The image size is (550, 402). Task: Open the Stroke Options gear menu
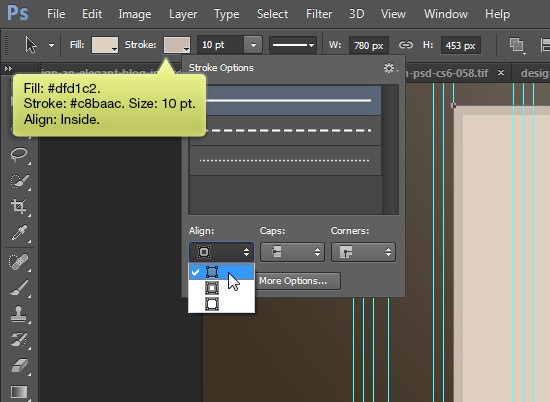(x=390, y=68)
